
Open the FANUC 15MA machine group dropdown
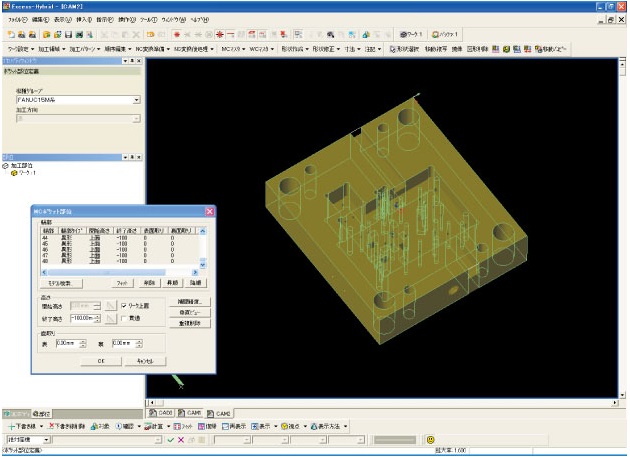135,100
